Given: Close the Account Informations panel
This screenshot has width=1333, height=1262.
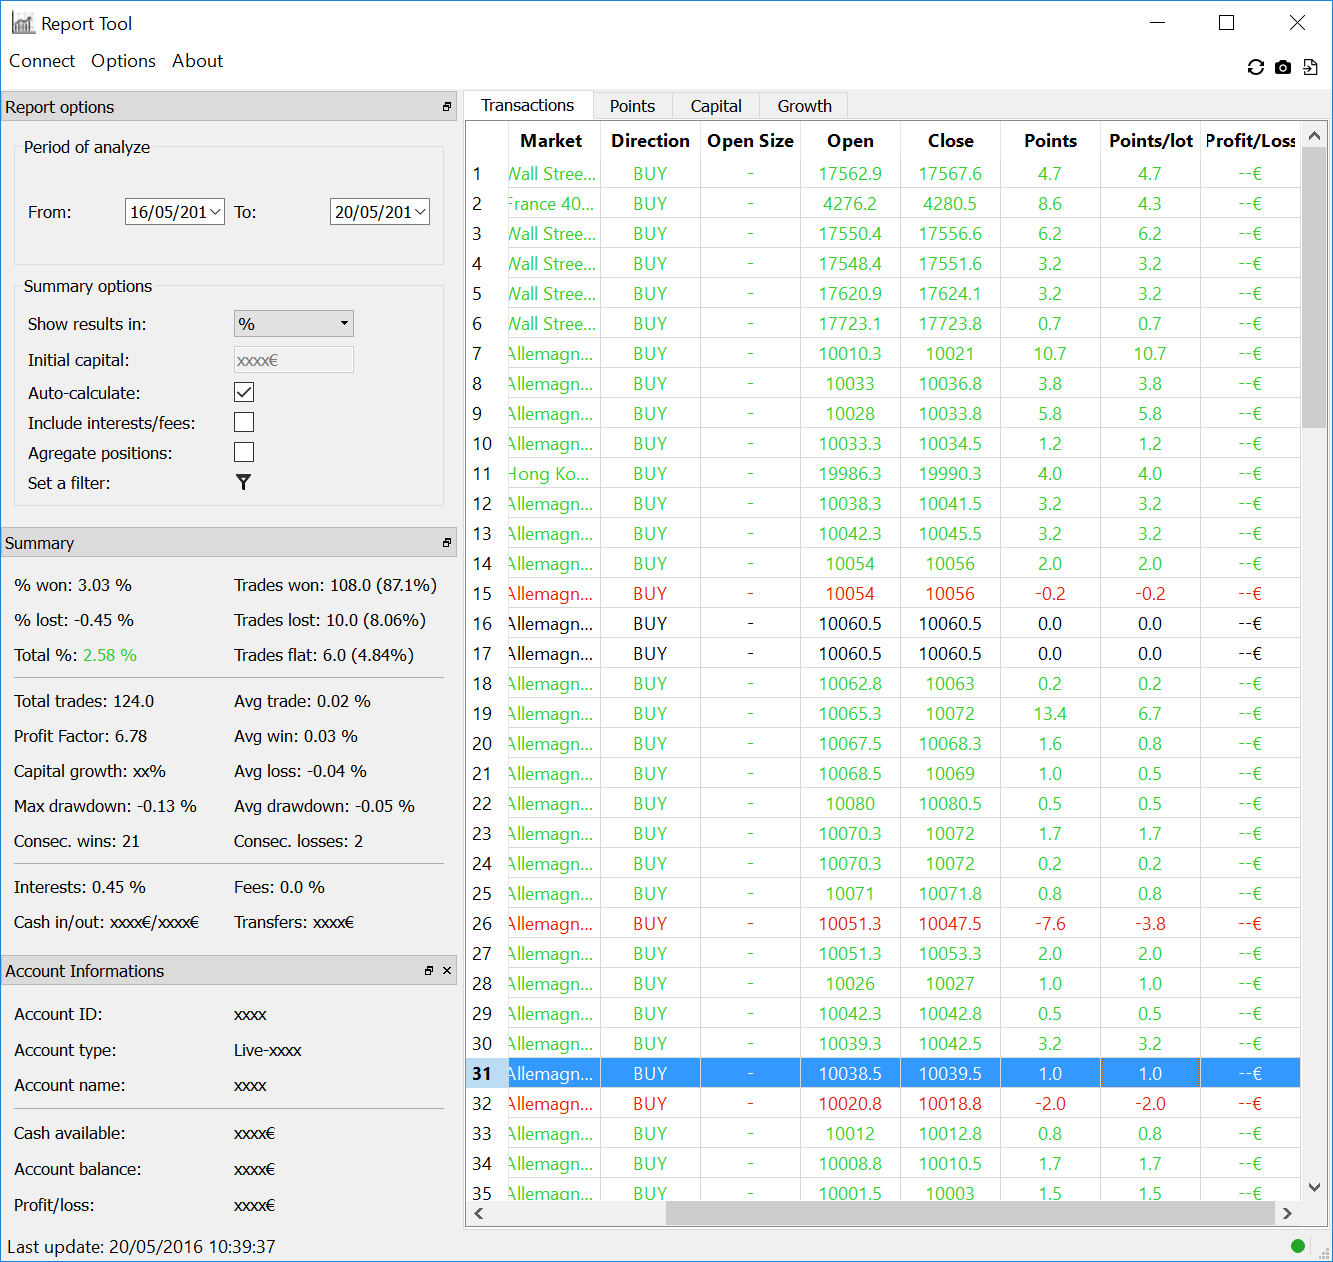Looking at the screenshot, I should (447, 971).
